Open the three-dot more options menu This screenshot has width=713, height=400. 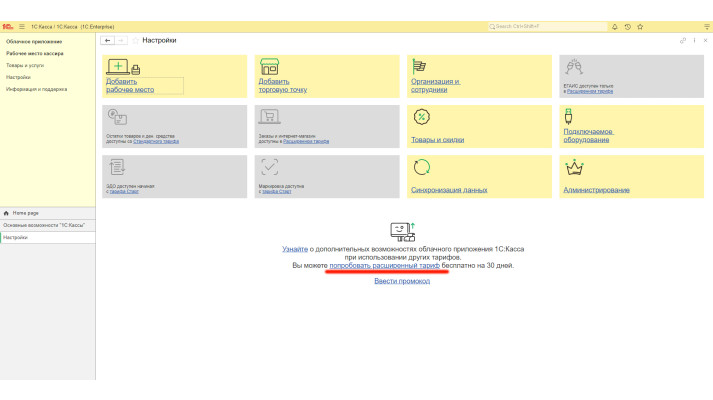pos(694,40)
